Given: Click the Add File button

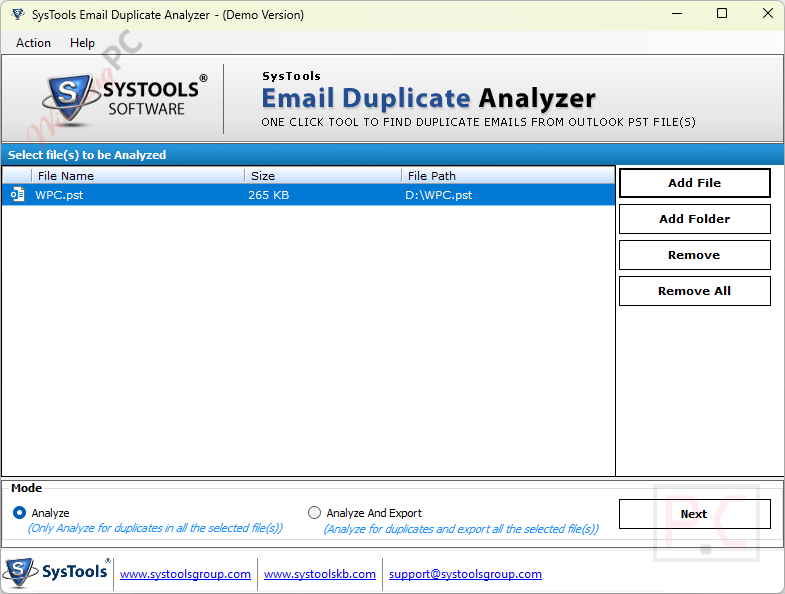Looking at the screenshot, I should point(694,183).
